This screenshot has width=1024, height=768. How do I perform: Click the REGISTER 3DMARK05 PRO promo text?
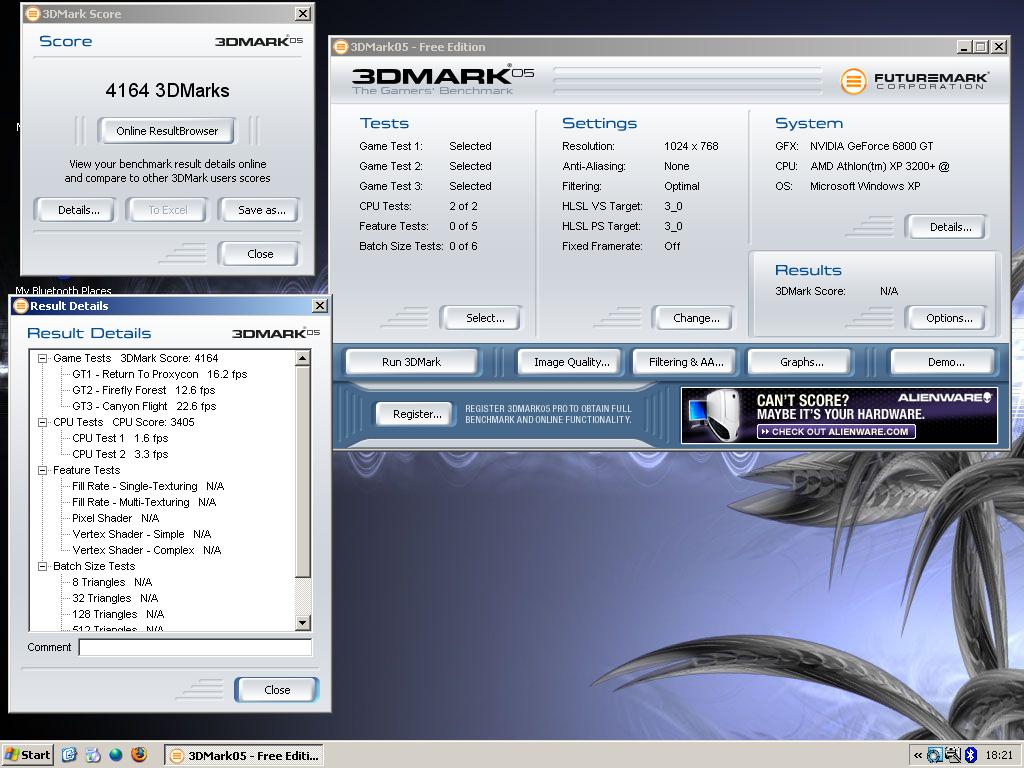click(548, 414)
